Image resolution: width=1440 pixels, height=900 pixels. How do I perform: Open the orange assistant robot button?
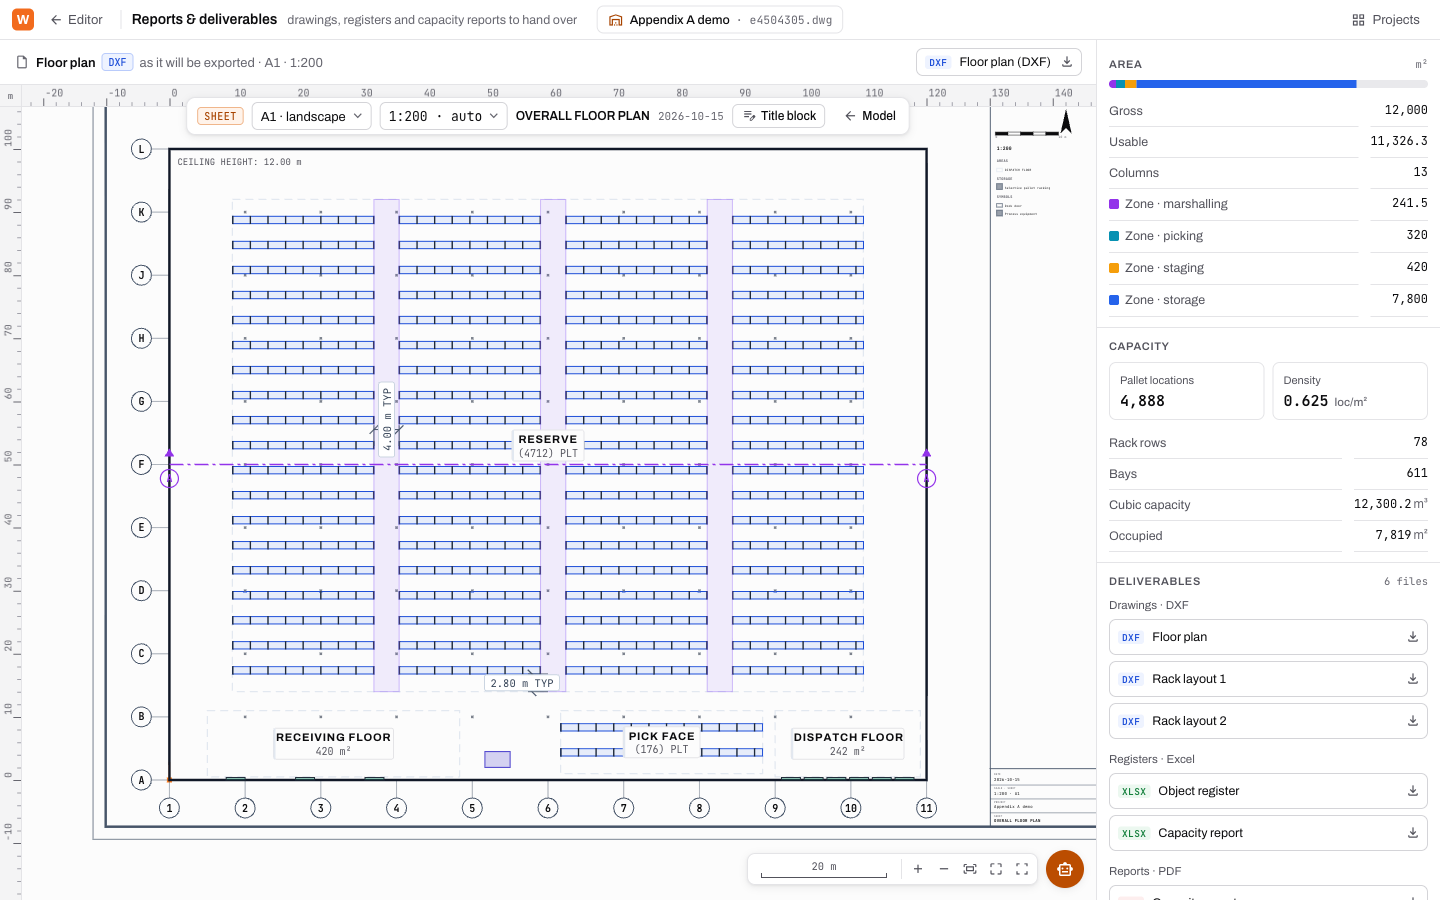(1065, 869)
